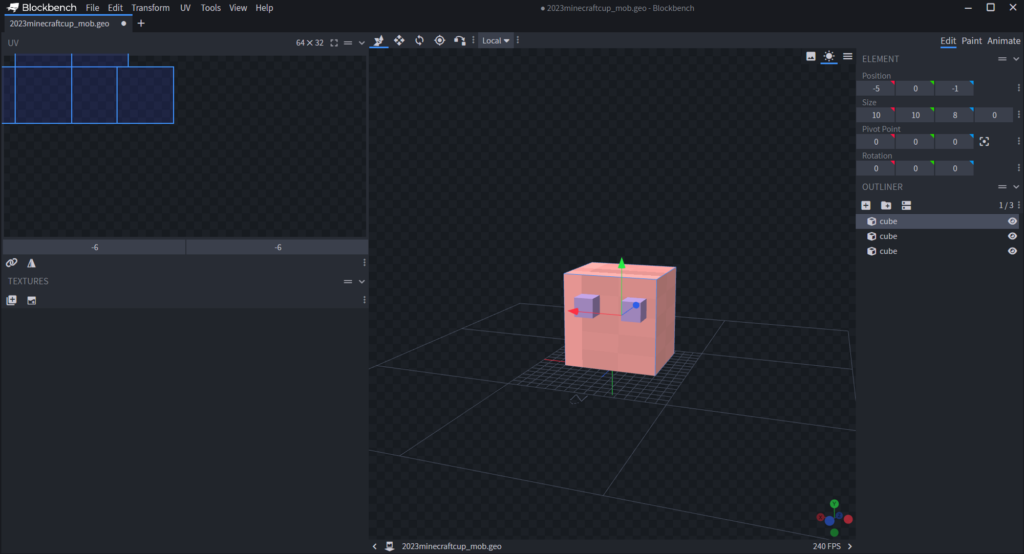Open the Transform menu
Viewport: 1024px width, 554px height.
click(x=150, y=8)
